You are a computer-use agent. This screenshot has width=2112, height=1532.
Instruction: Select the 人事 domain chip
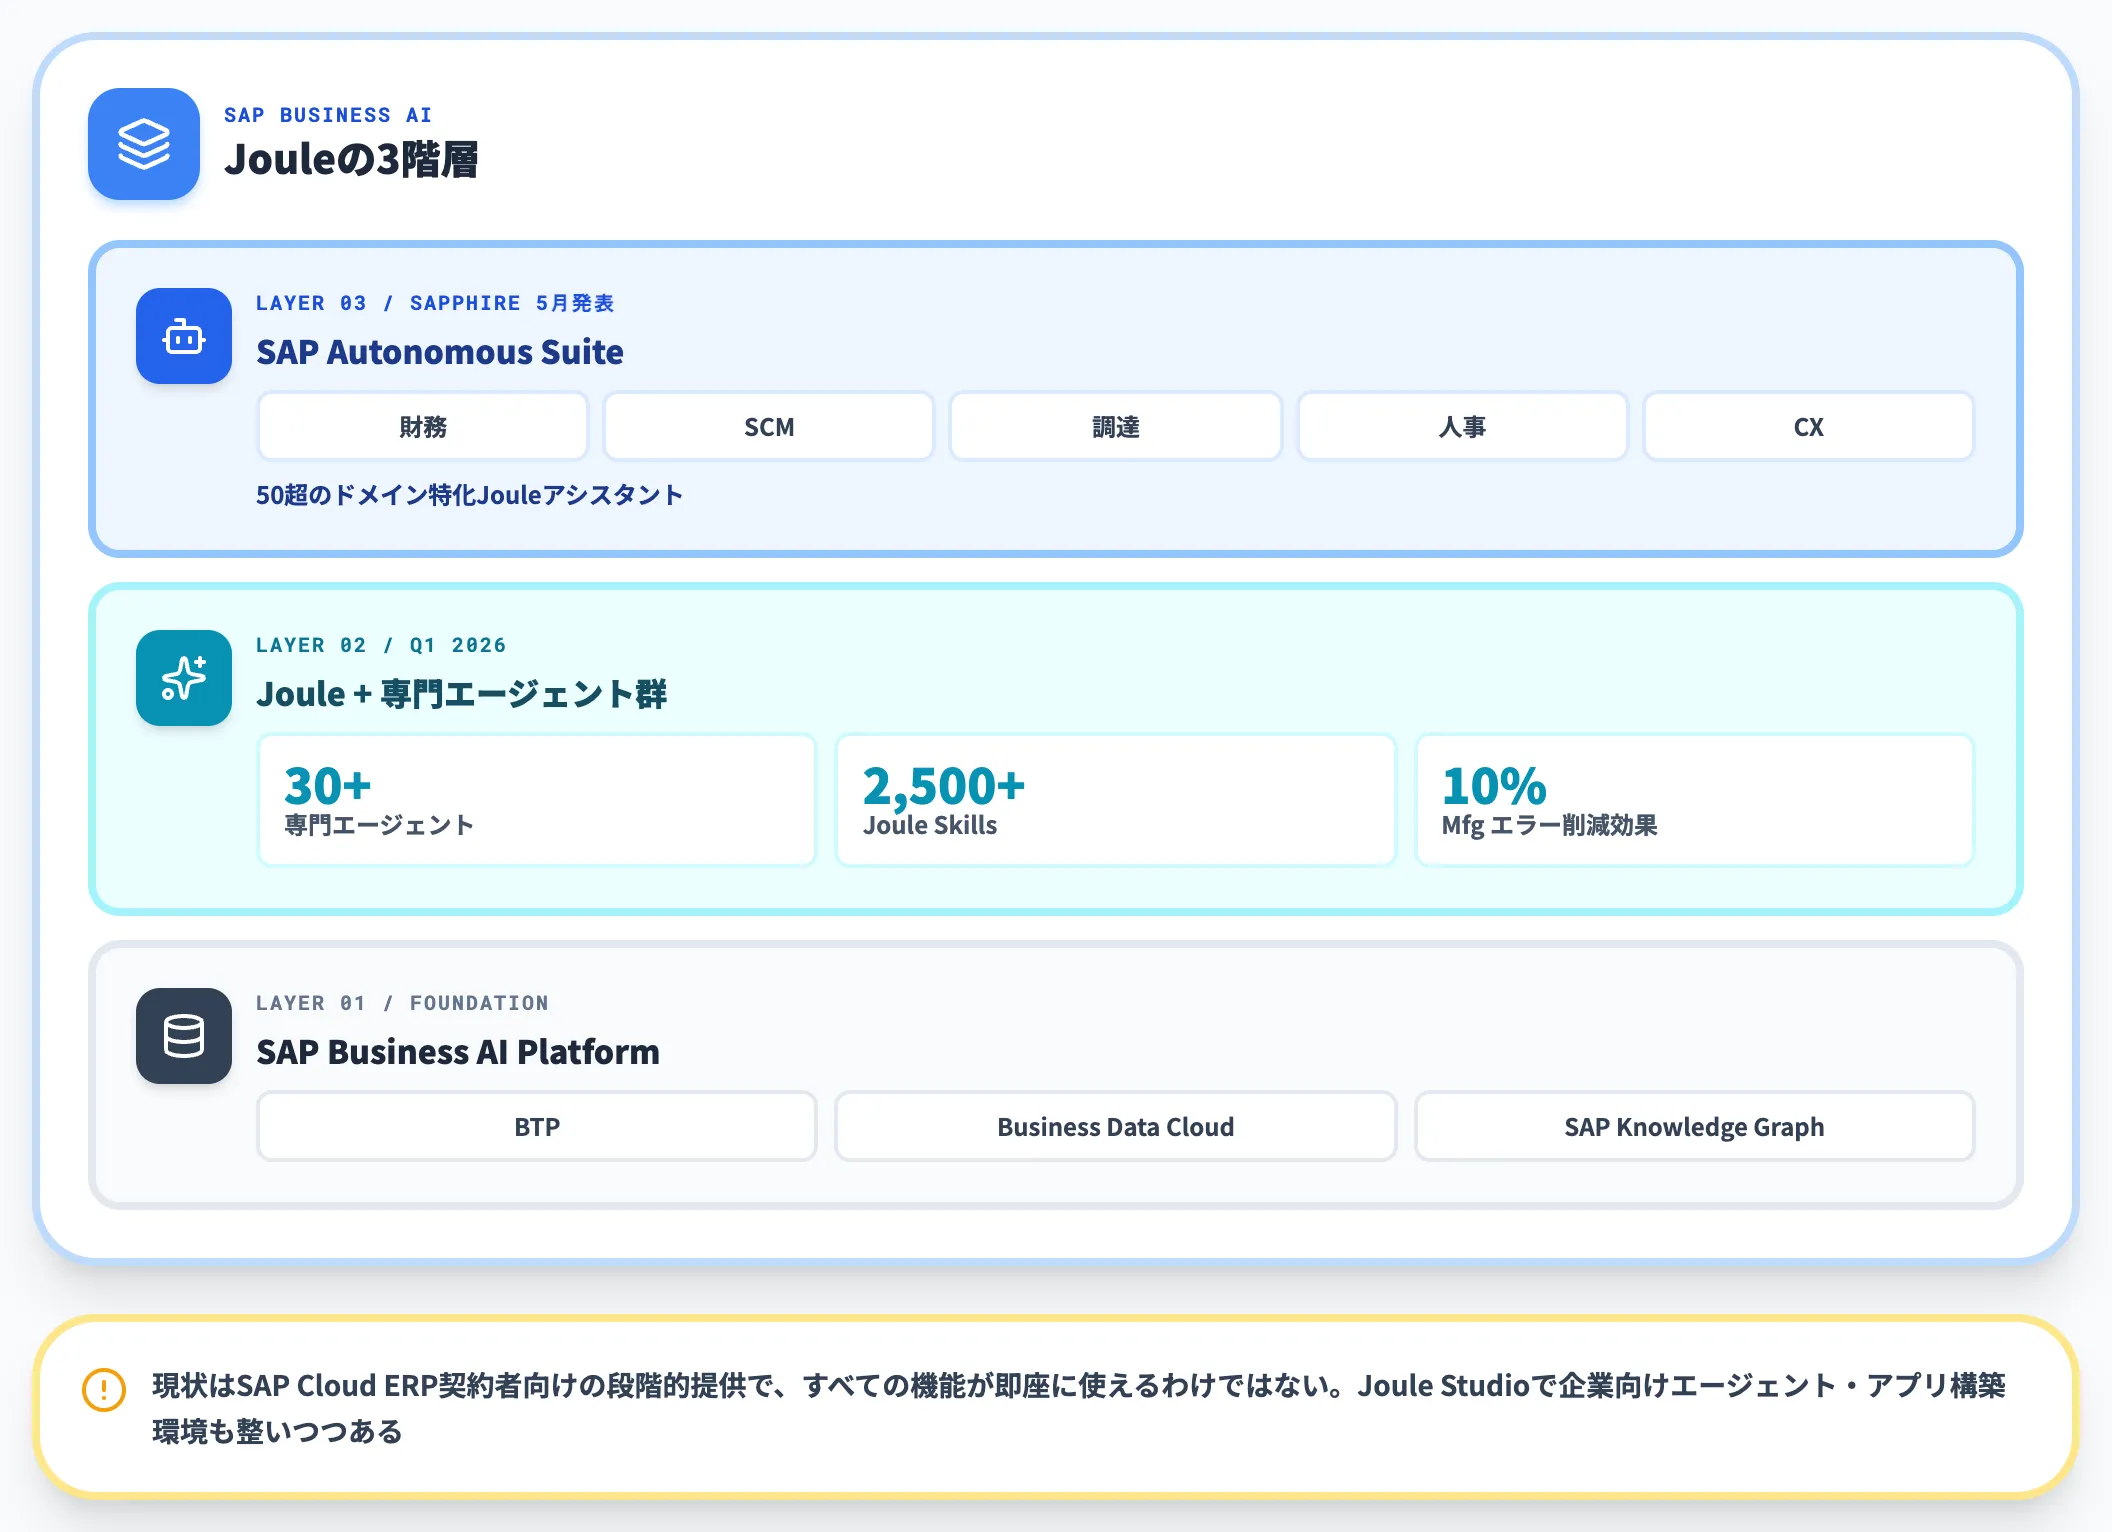click(x=1462, y=427)
